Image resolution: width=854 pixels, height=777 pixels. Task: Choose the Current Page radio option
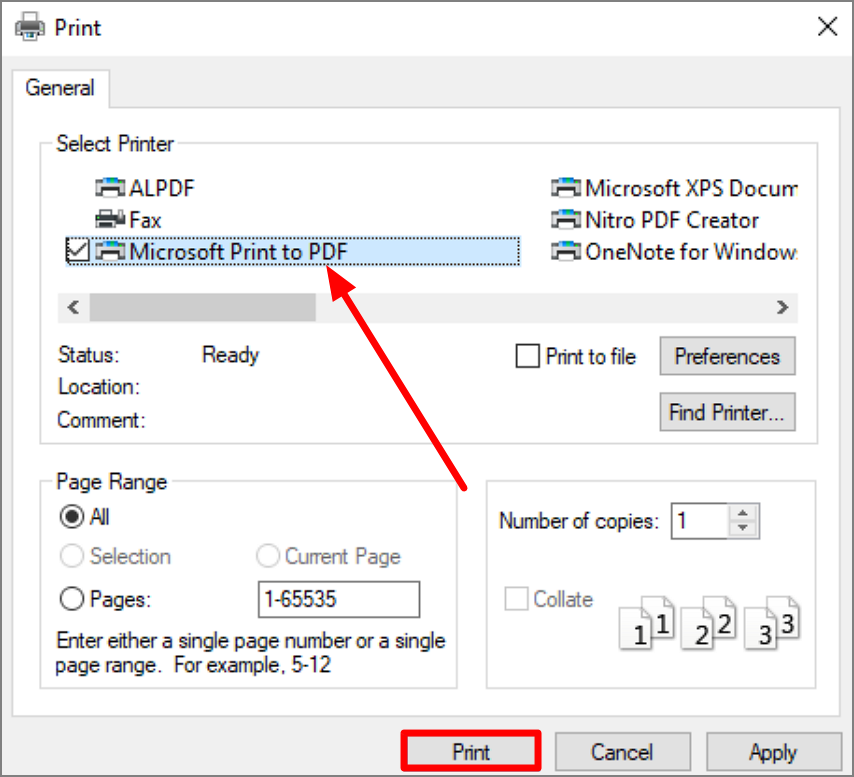pos(268,556)
